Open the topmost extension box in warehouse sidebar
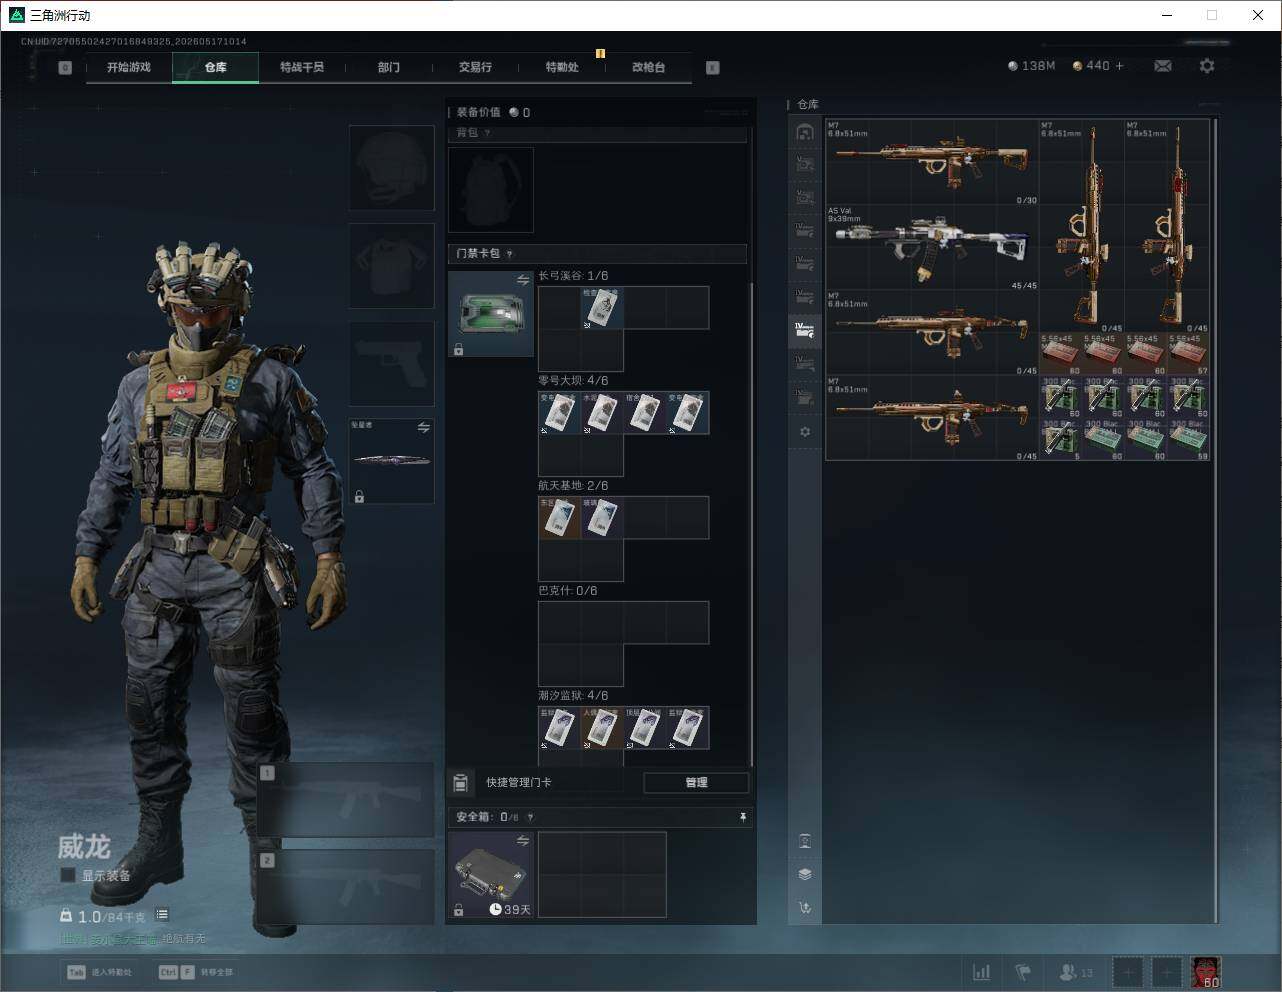This screenshot has width=1282, height=992. (804, 163)
